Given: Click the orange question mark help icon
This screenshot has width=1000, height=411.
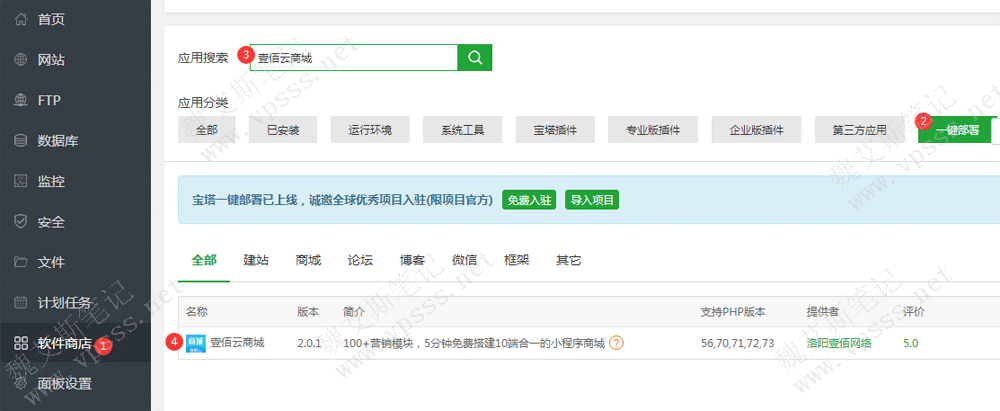Looking at the screenshot, I should [x=616, y=343].
